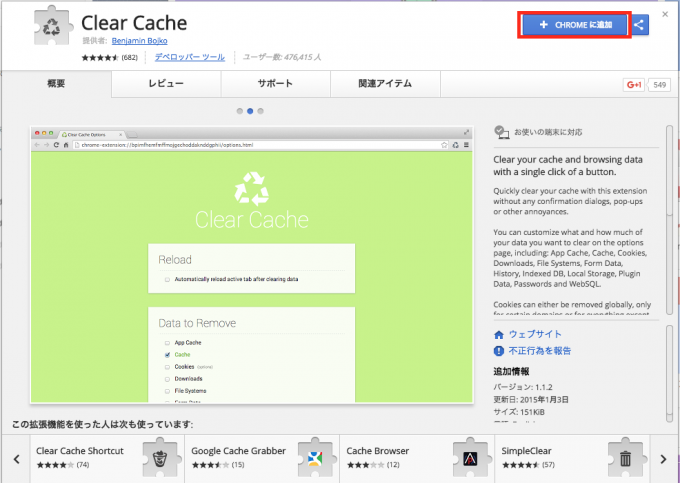This screenshot has height=483, width=680.
Task: Click the 'CHROME に追加' add button
Action: (x=574, y=25)
